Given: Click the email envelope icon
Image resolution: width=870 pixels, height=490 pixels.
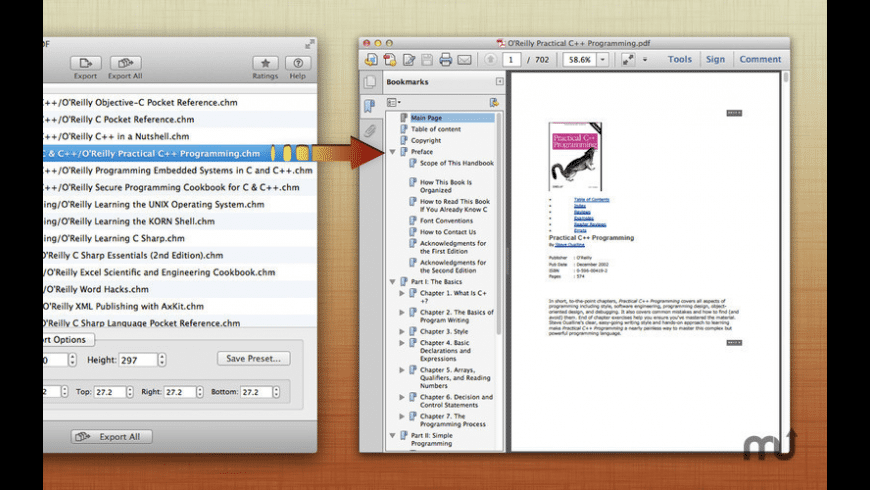Looking at the screenshot, I should [x=464, y=59].
